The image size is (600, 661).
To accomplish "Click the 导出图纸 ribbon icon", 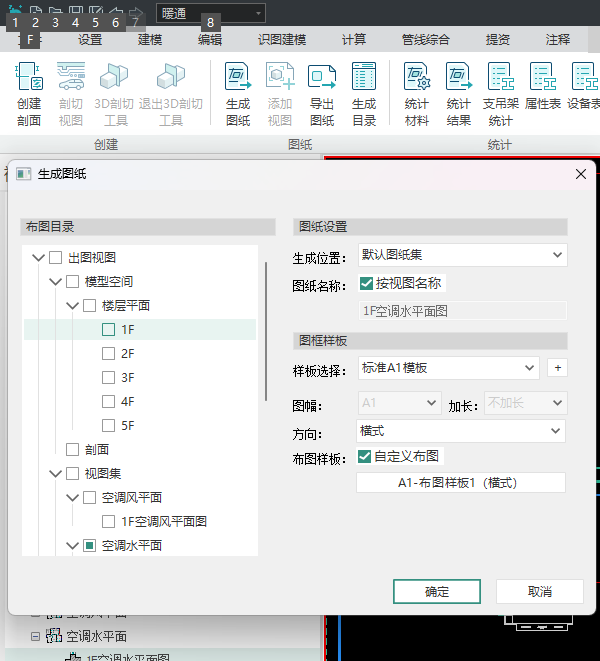I will click(322, 76).
